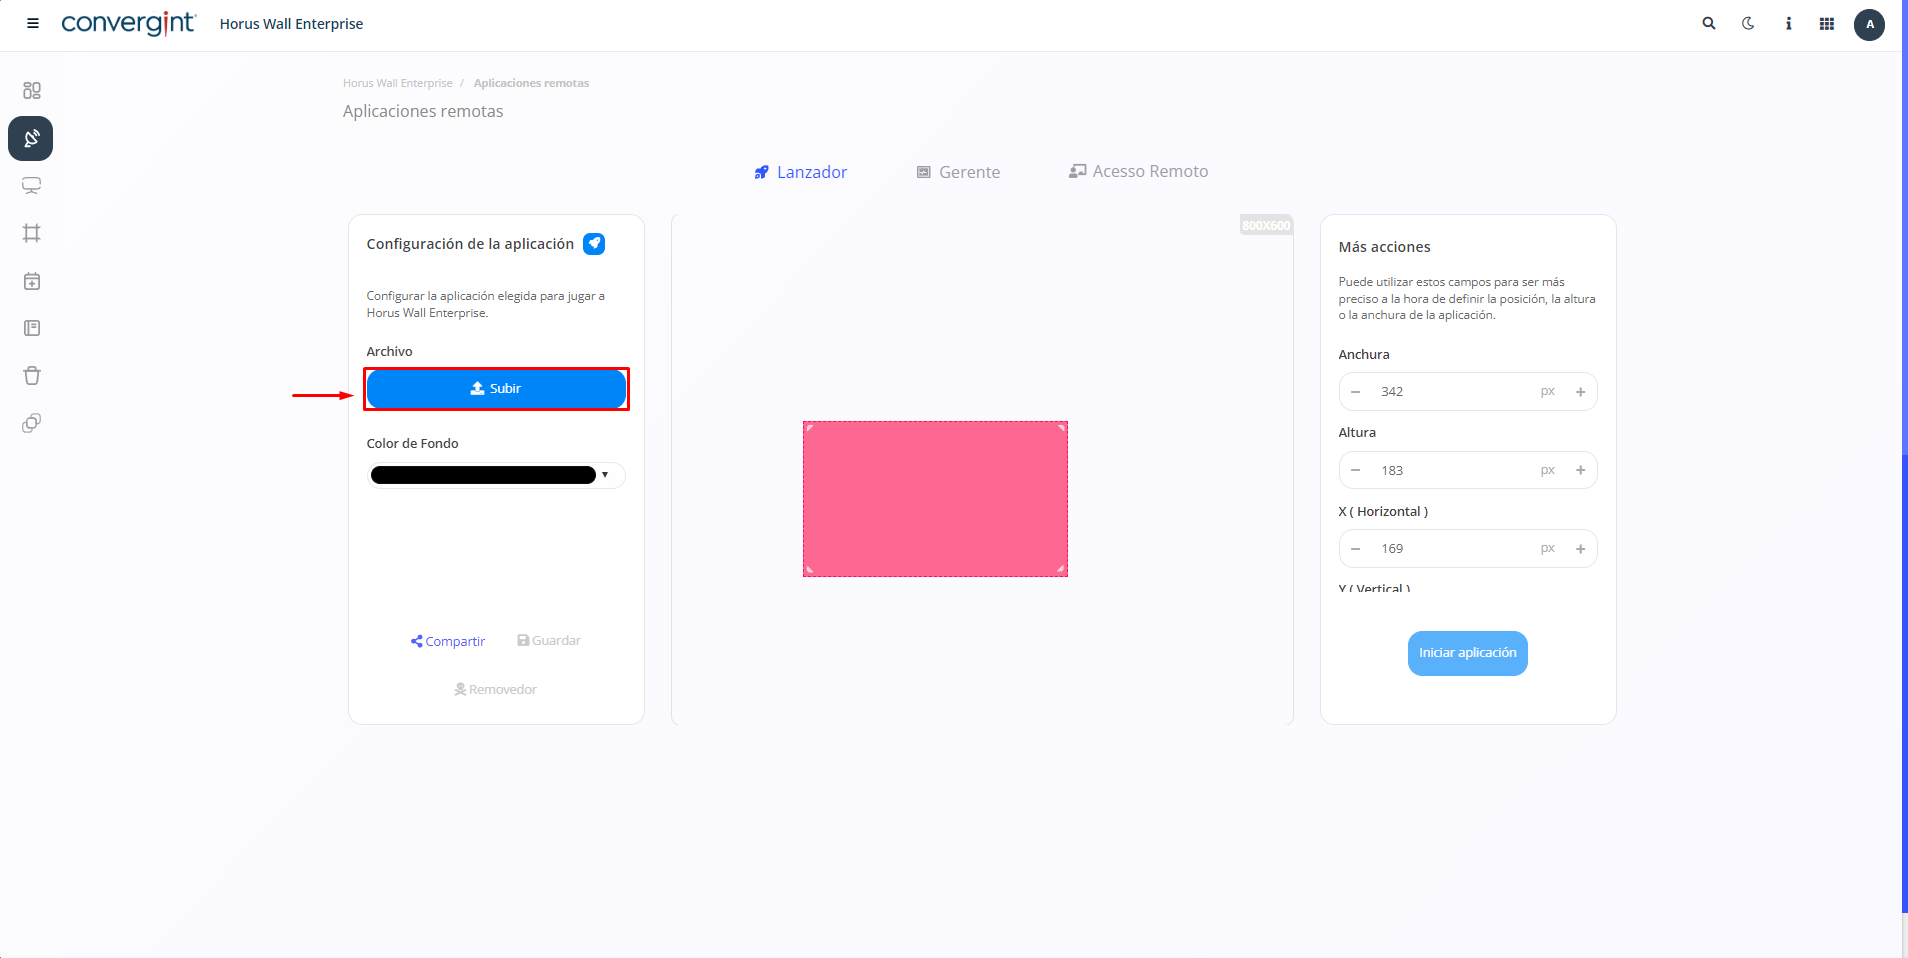Open the dashboard widgets sidebar icon
The height and width of the screenshot is (958, 1908).
coord(32,91)
